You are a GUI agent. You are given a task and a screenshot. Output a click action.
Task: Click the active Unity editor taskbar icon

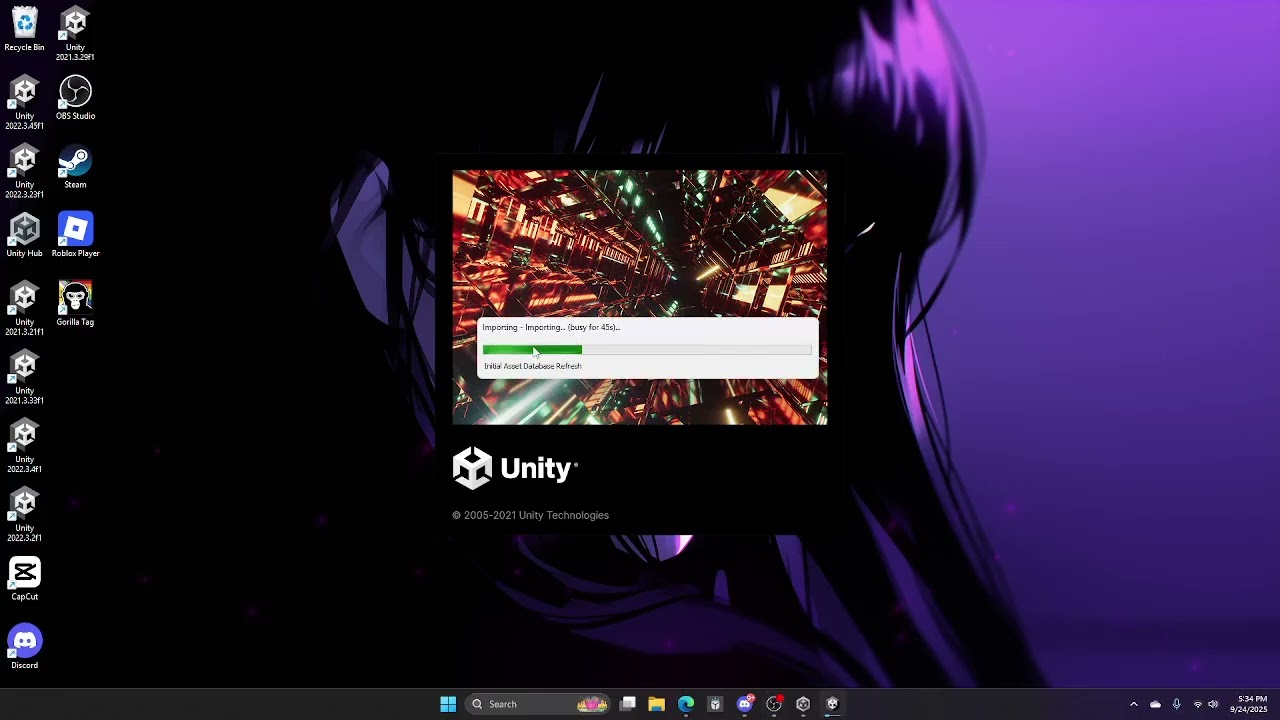point(832,704)
